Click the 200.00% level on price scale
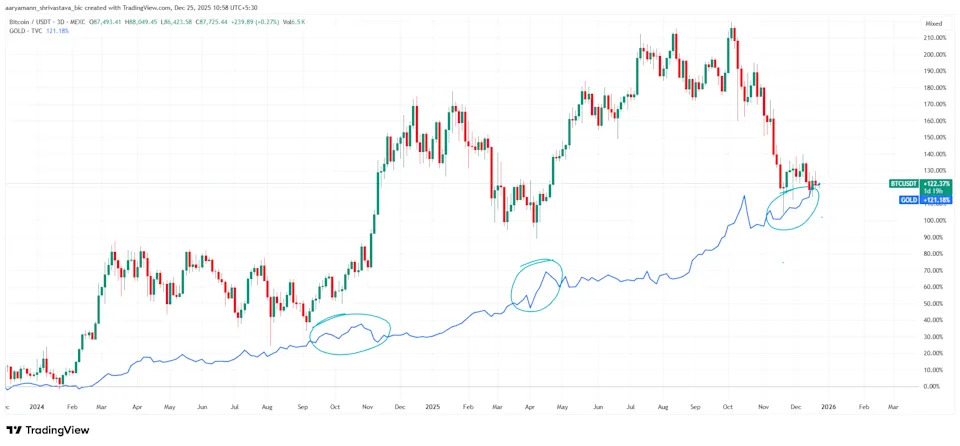Viewport: 960px width, 446px height. pyautogui.click(x=937, y=55)
